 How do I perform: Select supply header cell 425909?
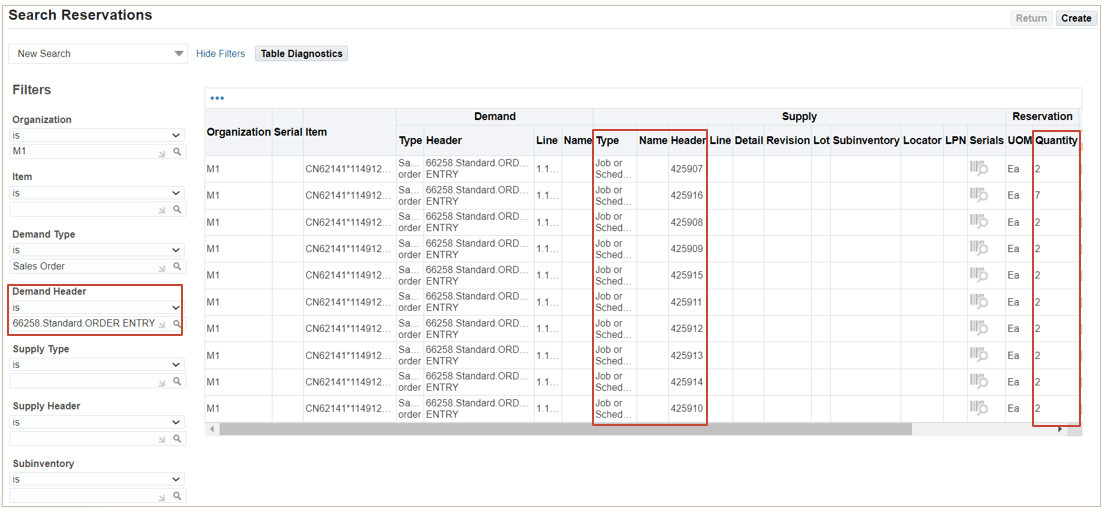[x=687, y=249]
